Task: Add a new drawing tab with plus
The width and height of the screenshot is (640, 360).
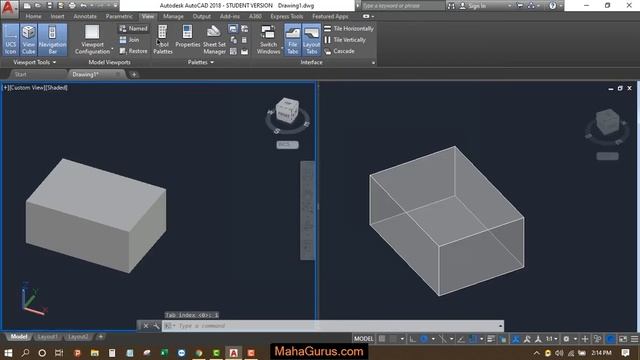Action: pyautogui.click(x=134, y=74)
